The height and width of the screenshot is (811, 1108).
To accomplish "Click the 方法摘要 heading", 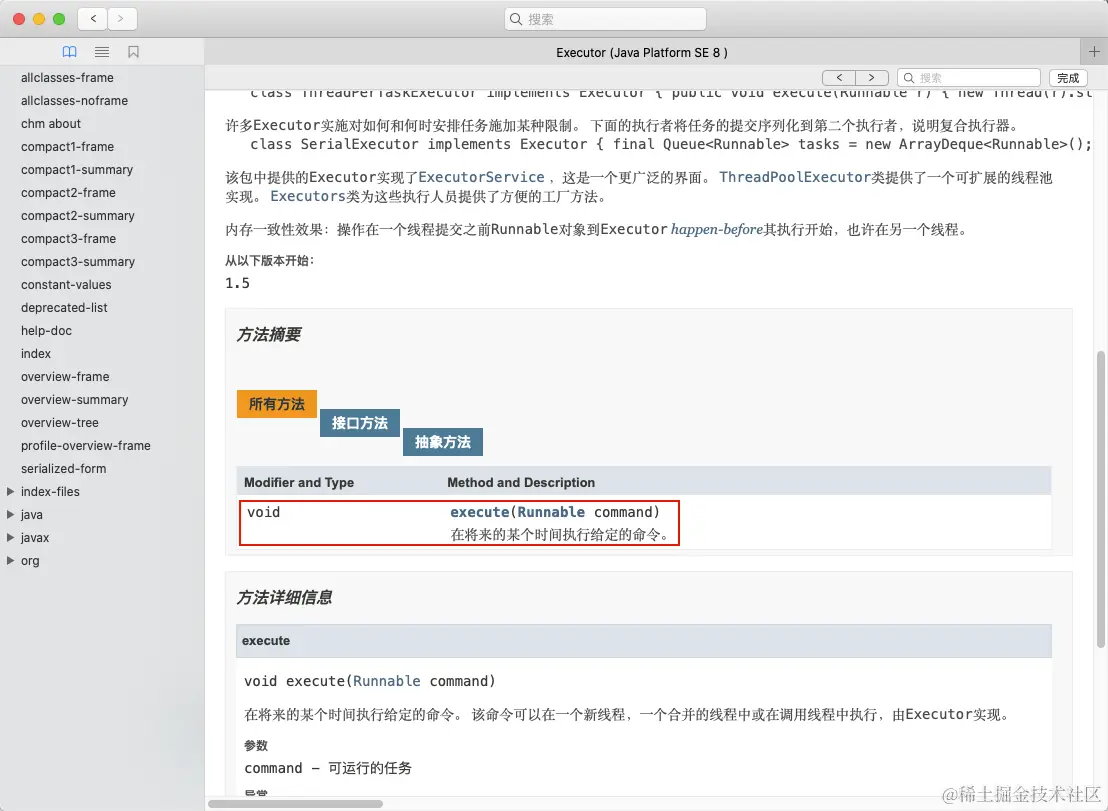I will pos(269,334).
